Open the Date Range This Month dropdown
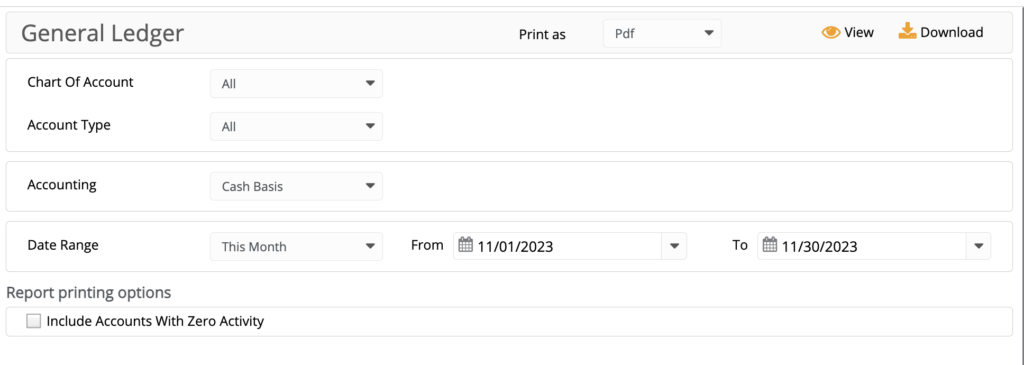 296,247
